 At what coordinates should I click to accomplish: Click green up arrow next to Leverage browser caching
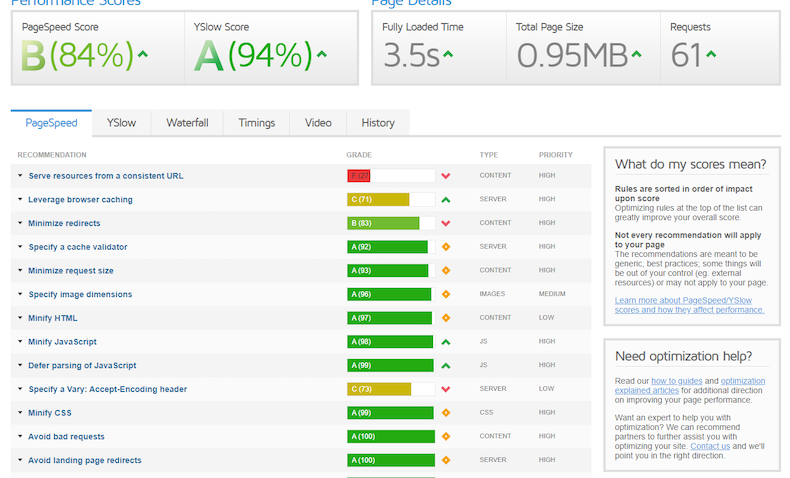446,200
